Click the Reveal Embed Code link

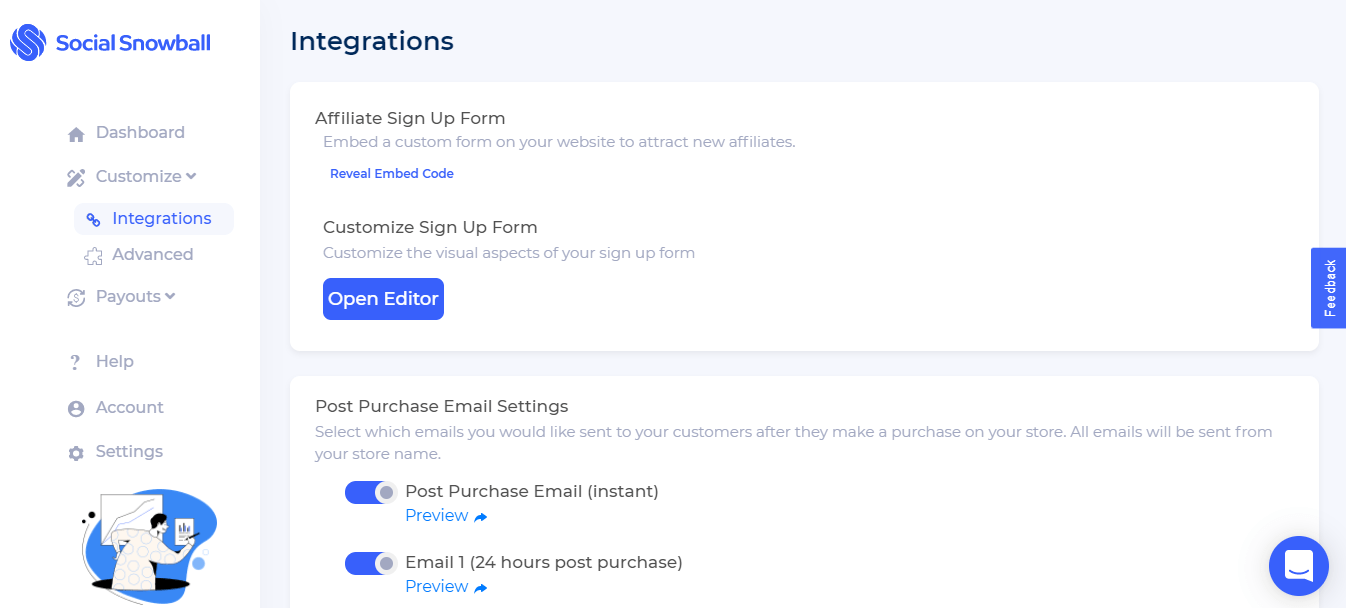click(x=392, y=174)
